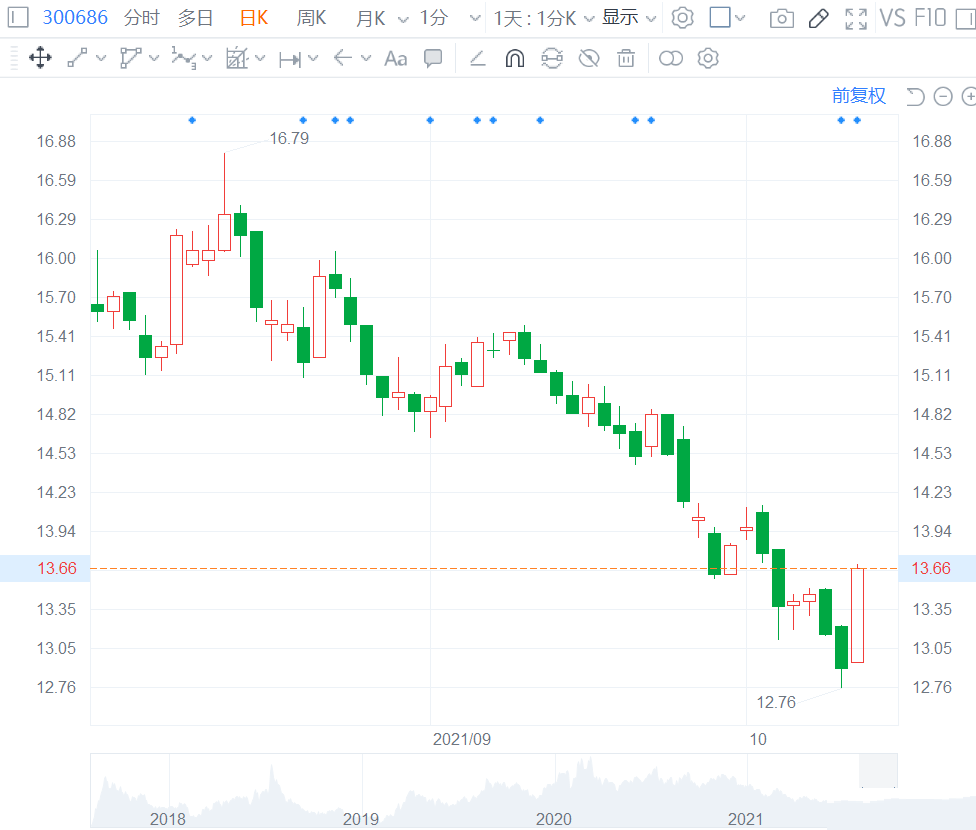Open drawing toolbar settings gear
Screen dimensions: 976x830
[x=708, y=59]
